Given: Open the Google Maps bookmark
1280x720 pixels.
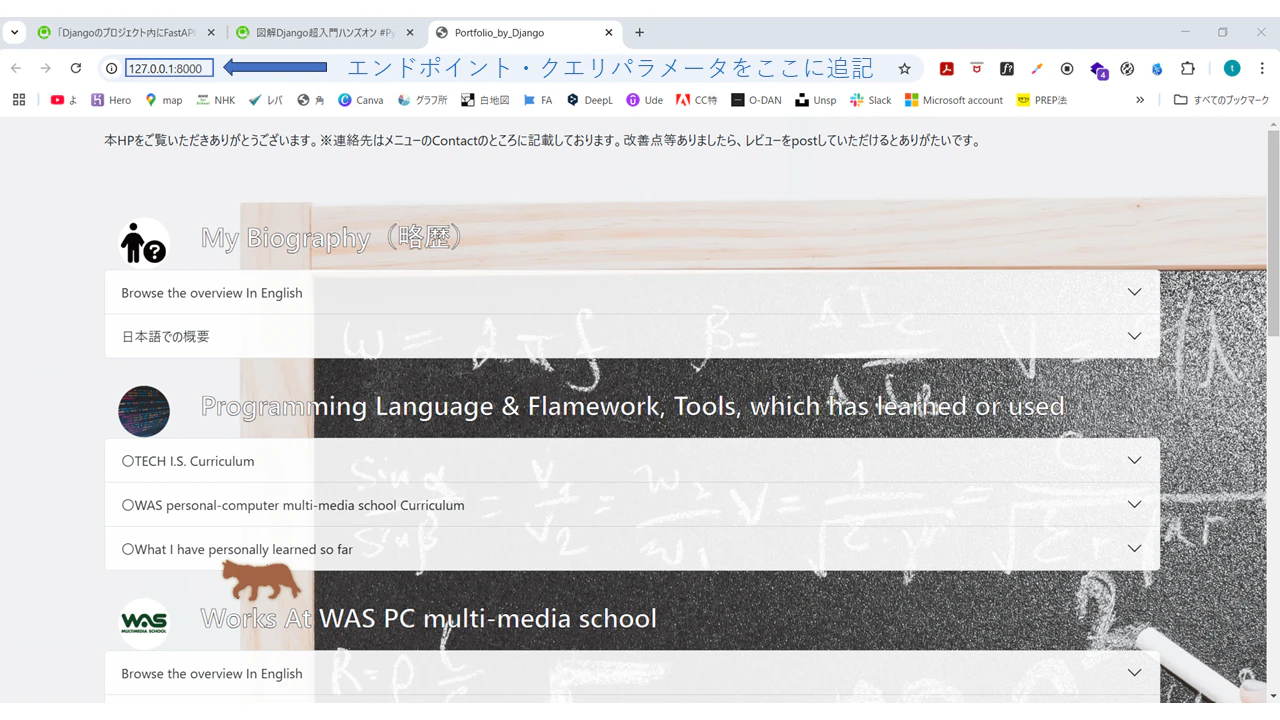Looking at the screenshot, I should 164,100.
